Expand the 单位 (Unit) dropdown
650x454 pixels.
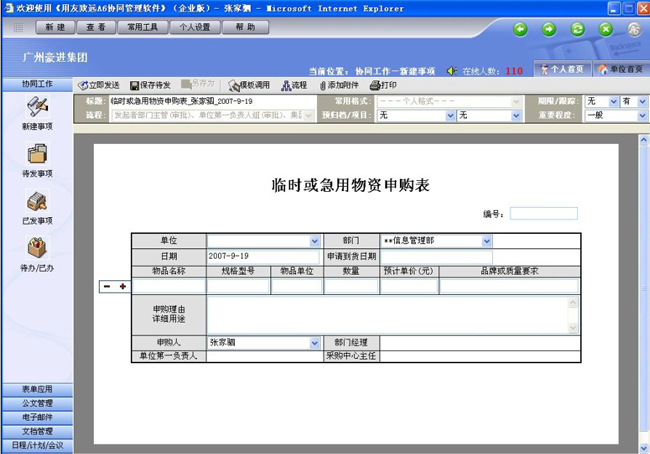pos(314,241)
